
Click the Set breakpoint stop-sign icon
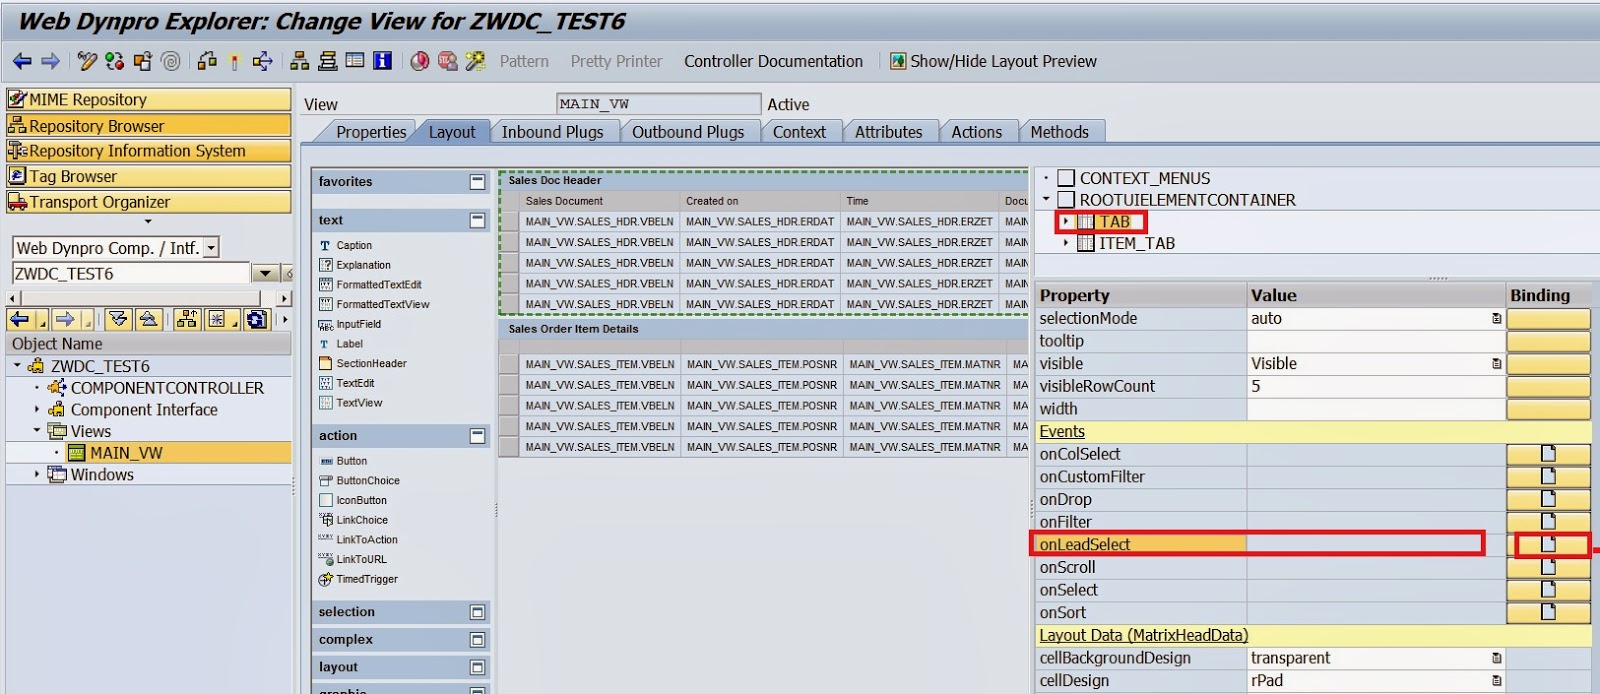tap(447, 62)
